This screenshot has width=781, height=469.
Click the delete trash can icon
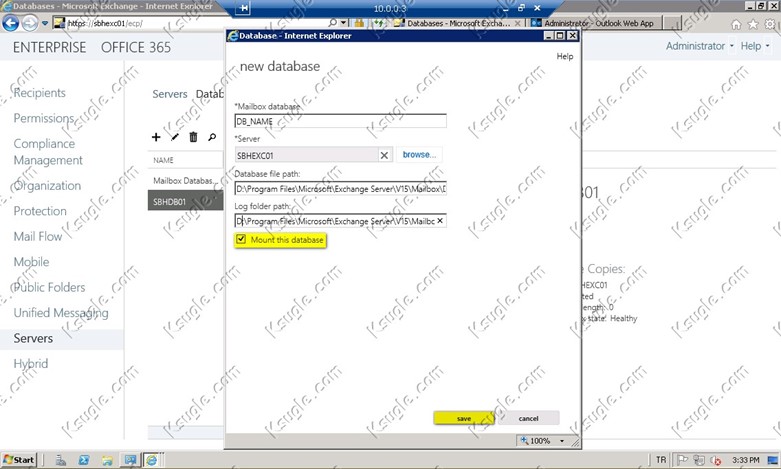(193, 137)
